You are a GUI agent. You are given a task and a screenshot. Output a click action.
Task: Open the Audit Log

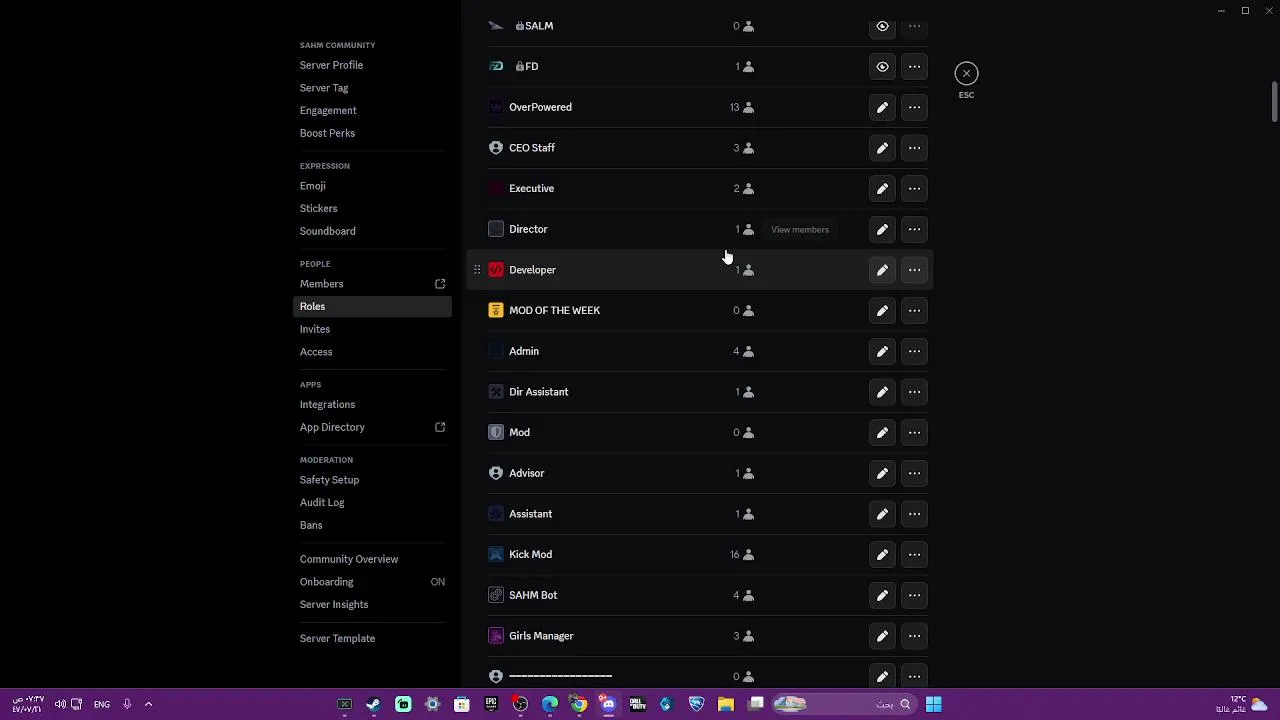click(x=322, y=503)
